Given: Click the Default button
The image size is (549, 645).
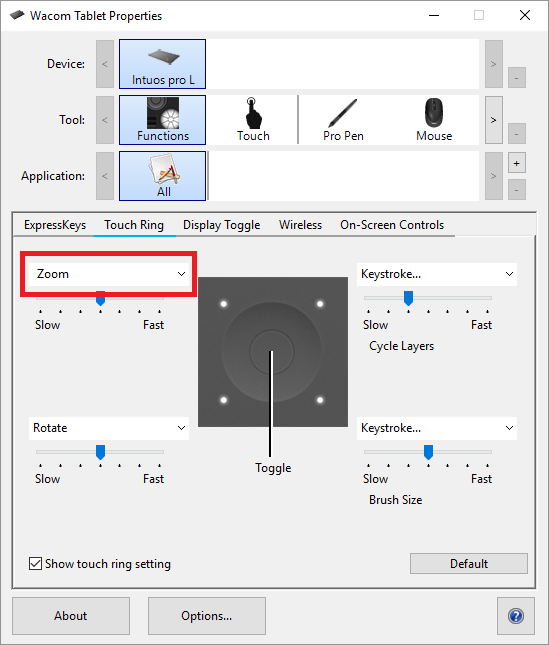Looking at the screenshot, I should click(469, 564).
